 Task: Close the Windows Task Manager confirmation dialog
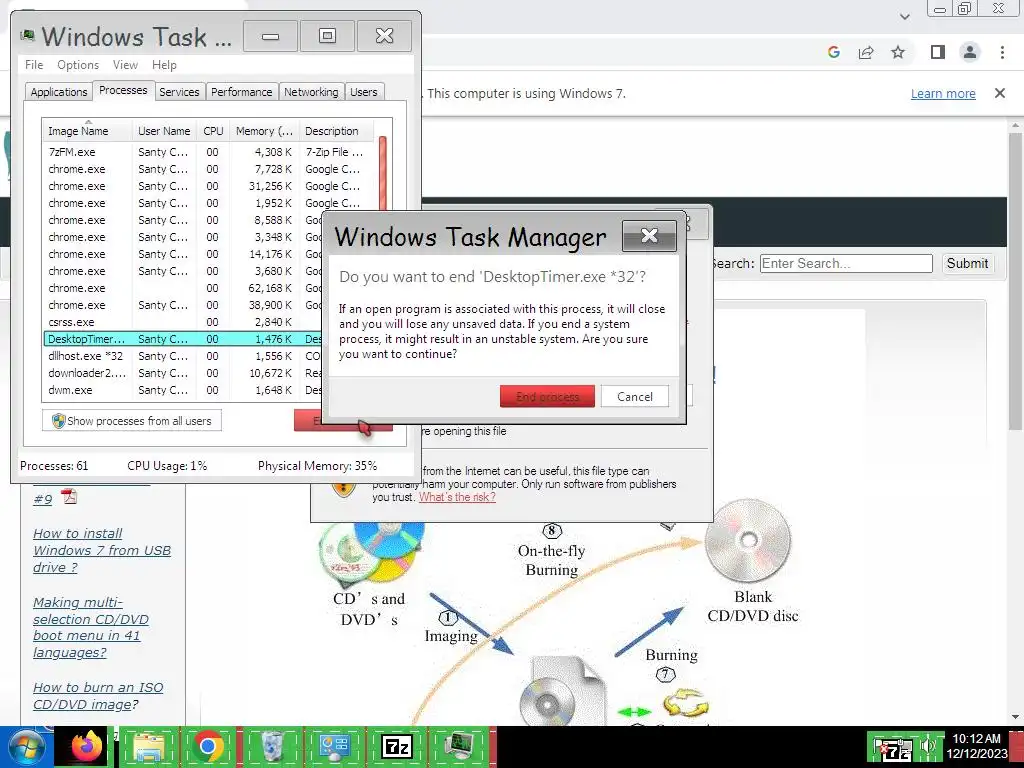click(649, 236)
